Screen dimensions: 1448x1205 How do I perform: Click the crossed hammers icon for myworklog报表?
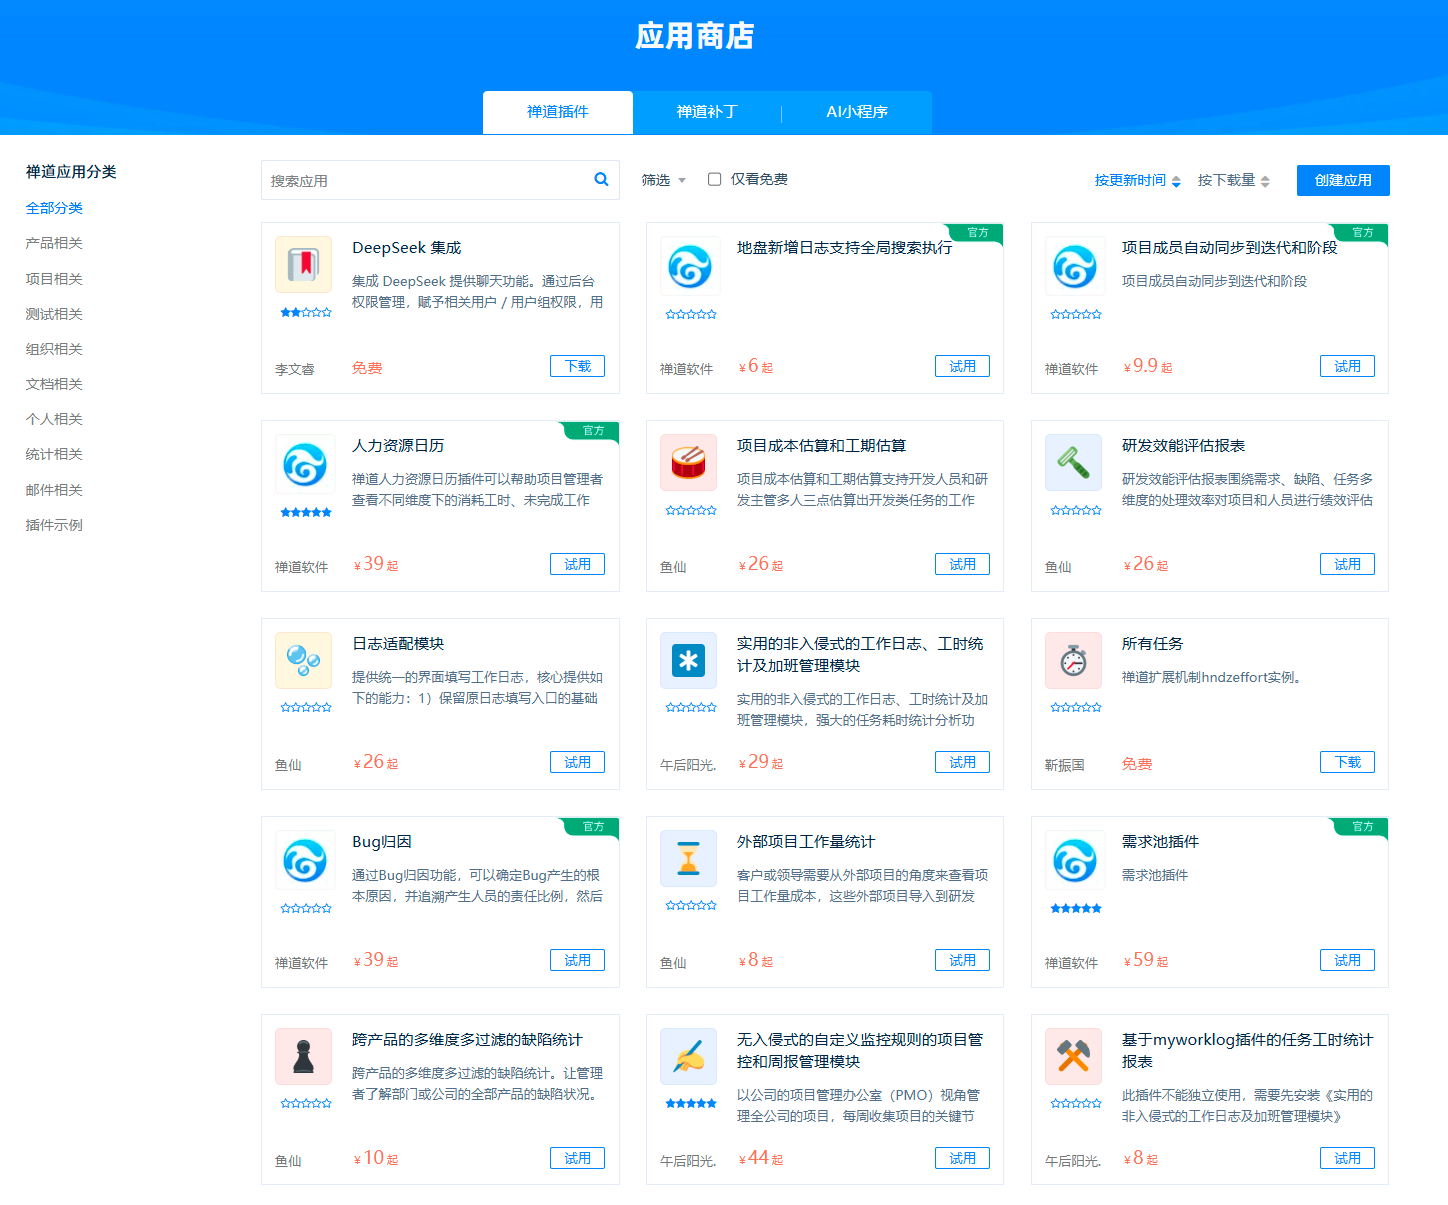(1073, 1056)
